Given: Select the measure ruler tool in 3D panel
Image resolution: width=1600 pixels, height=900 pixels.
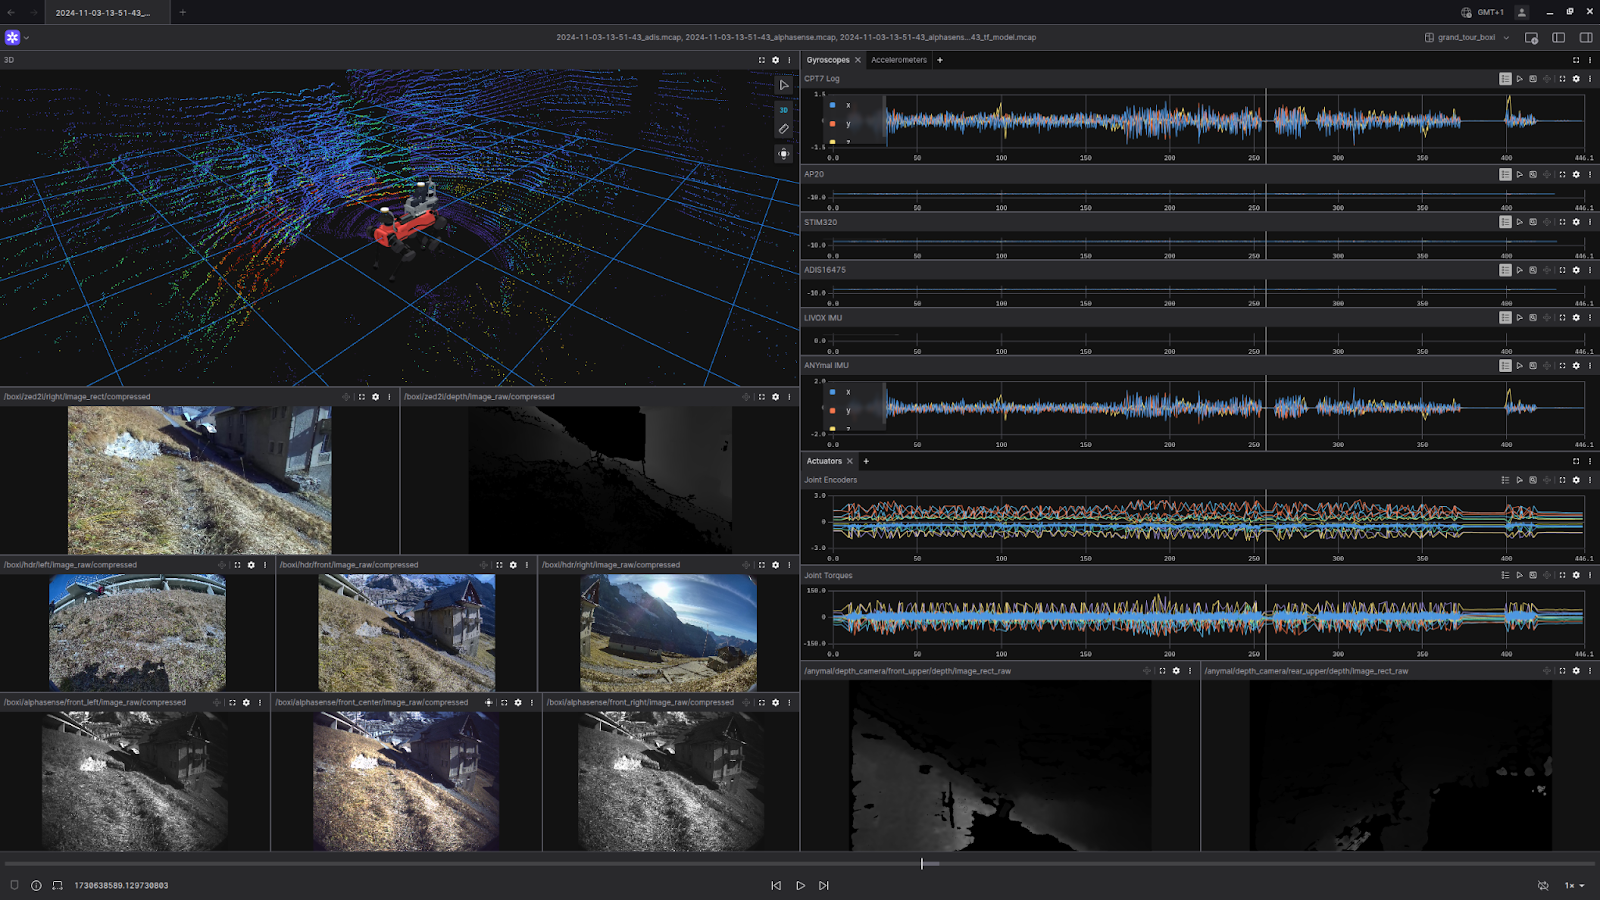Looking at the screenshot, I should (x=784, y=129).
